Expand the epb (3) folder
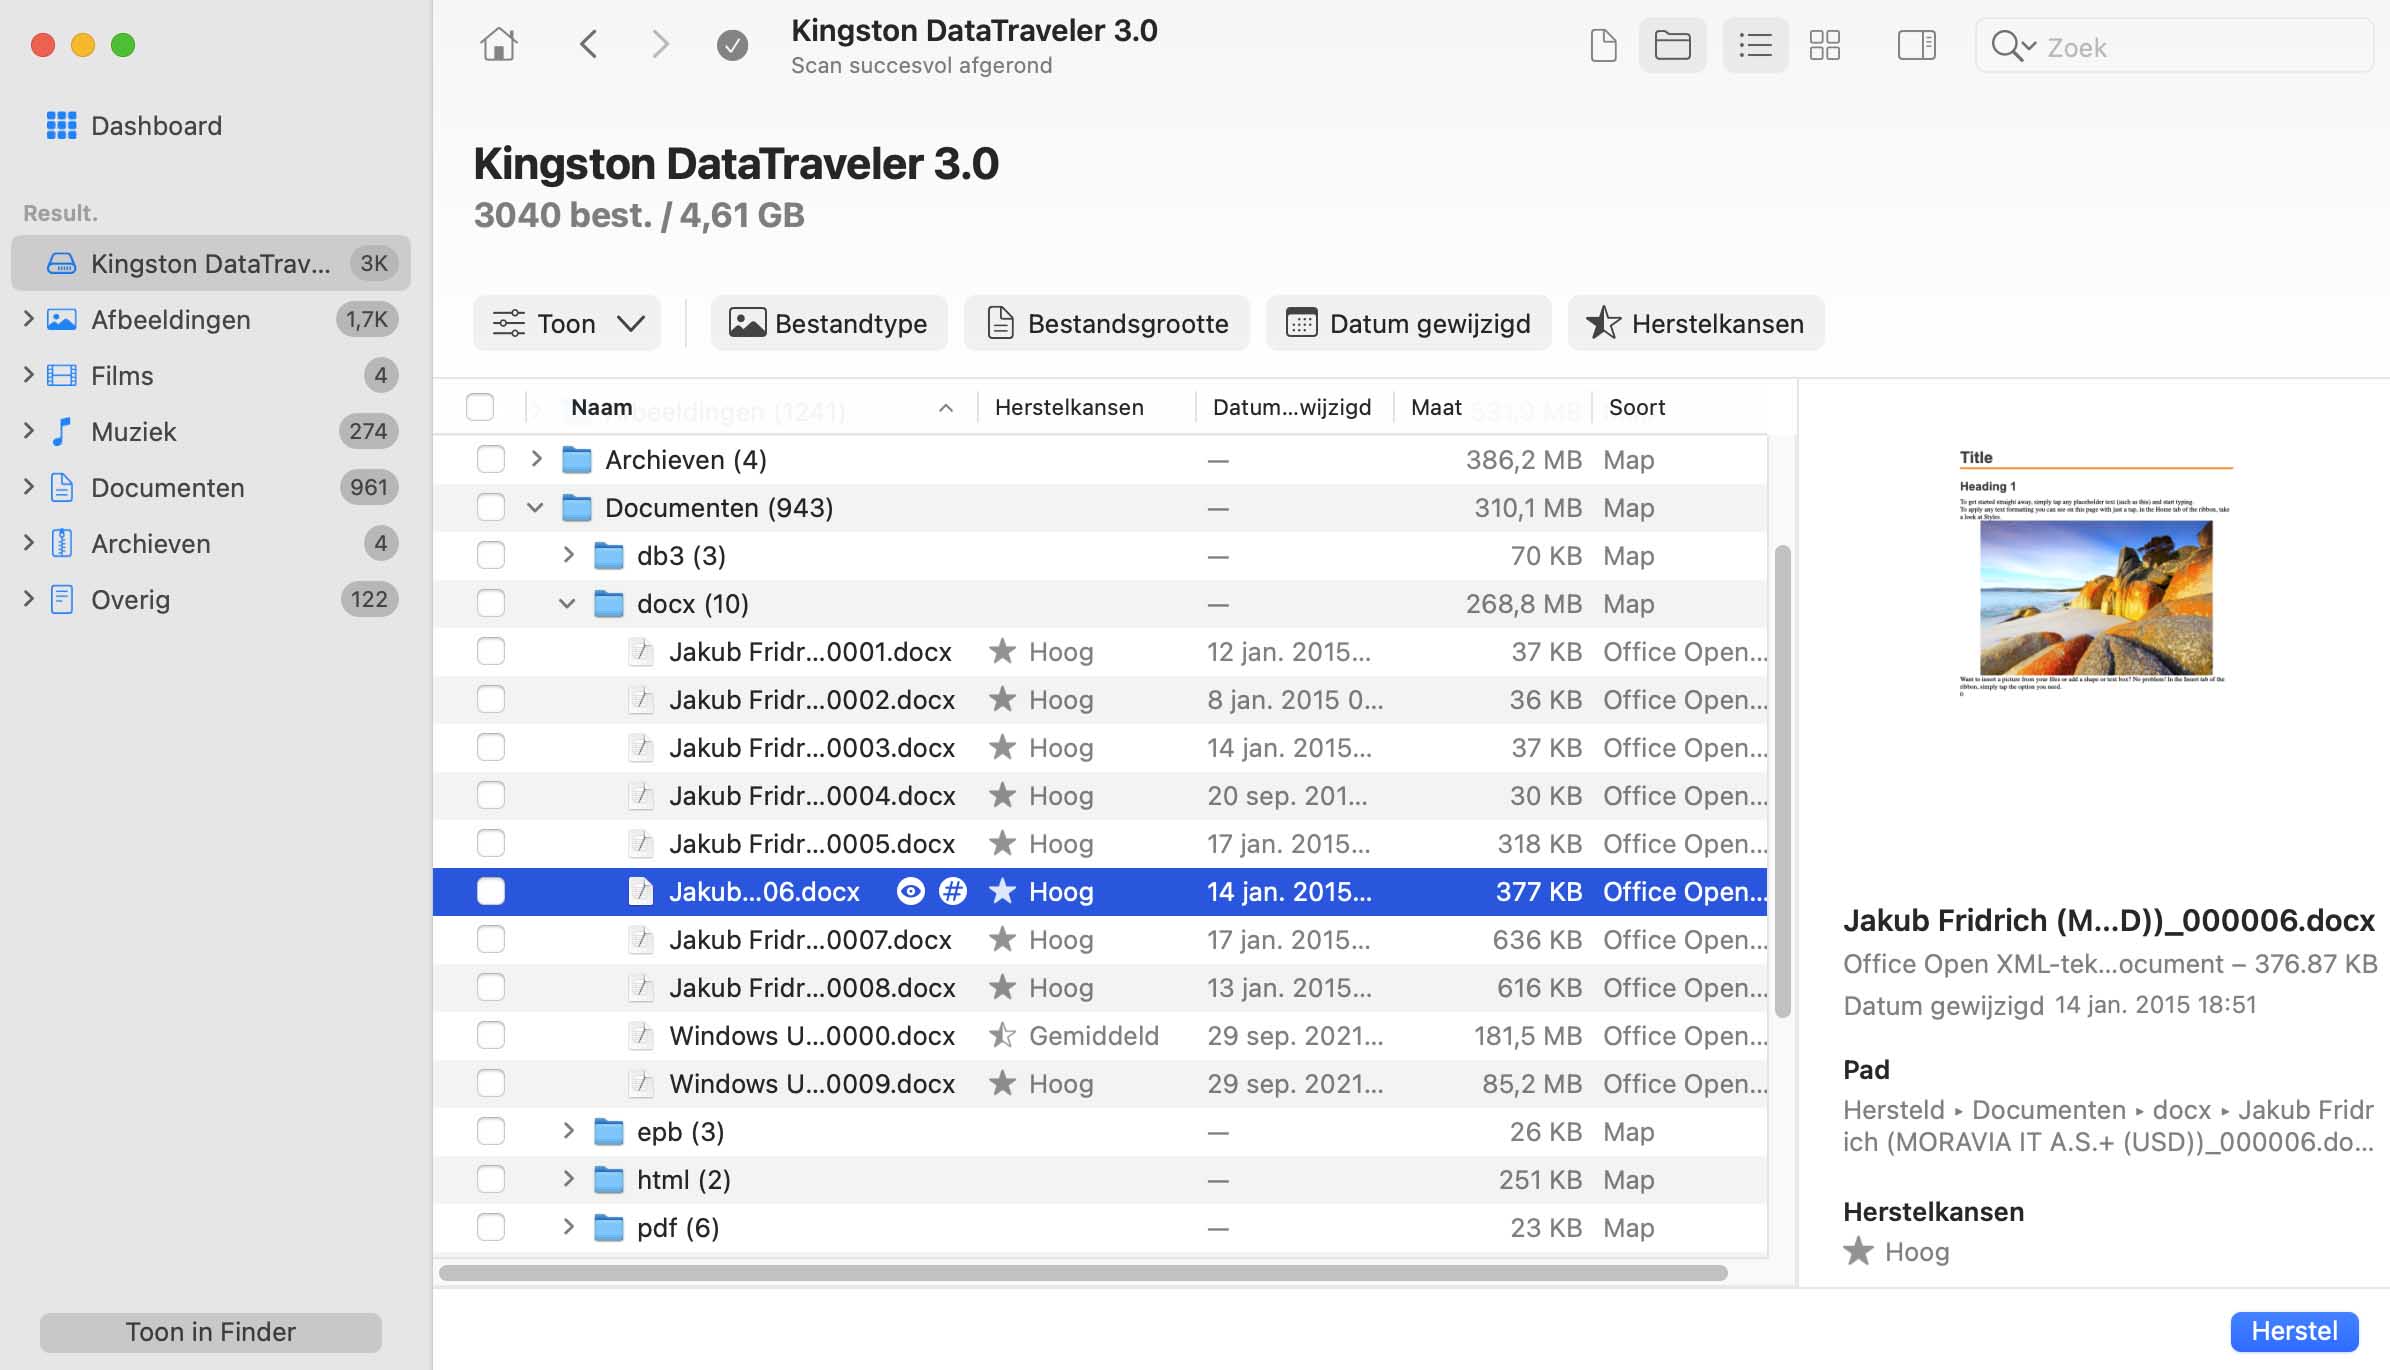Image resolution: width=2390 pixels, height=1370 pixels. coord(568,1131)
